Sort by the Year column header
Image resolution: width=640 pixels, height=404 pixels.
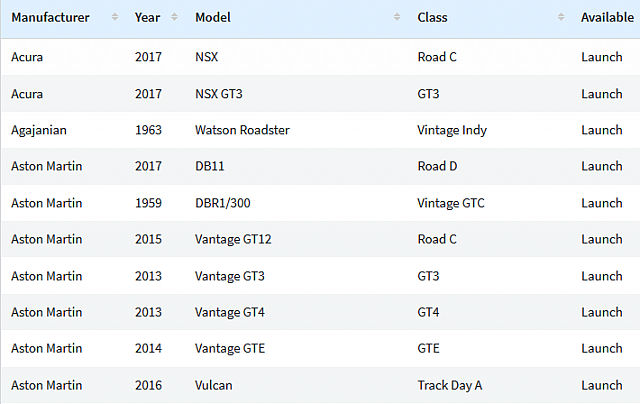(147, 18)
